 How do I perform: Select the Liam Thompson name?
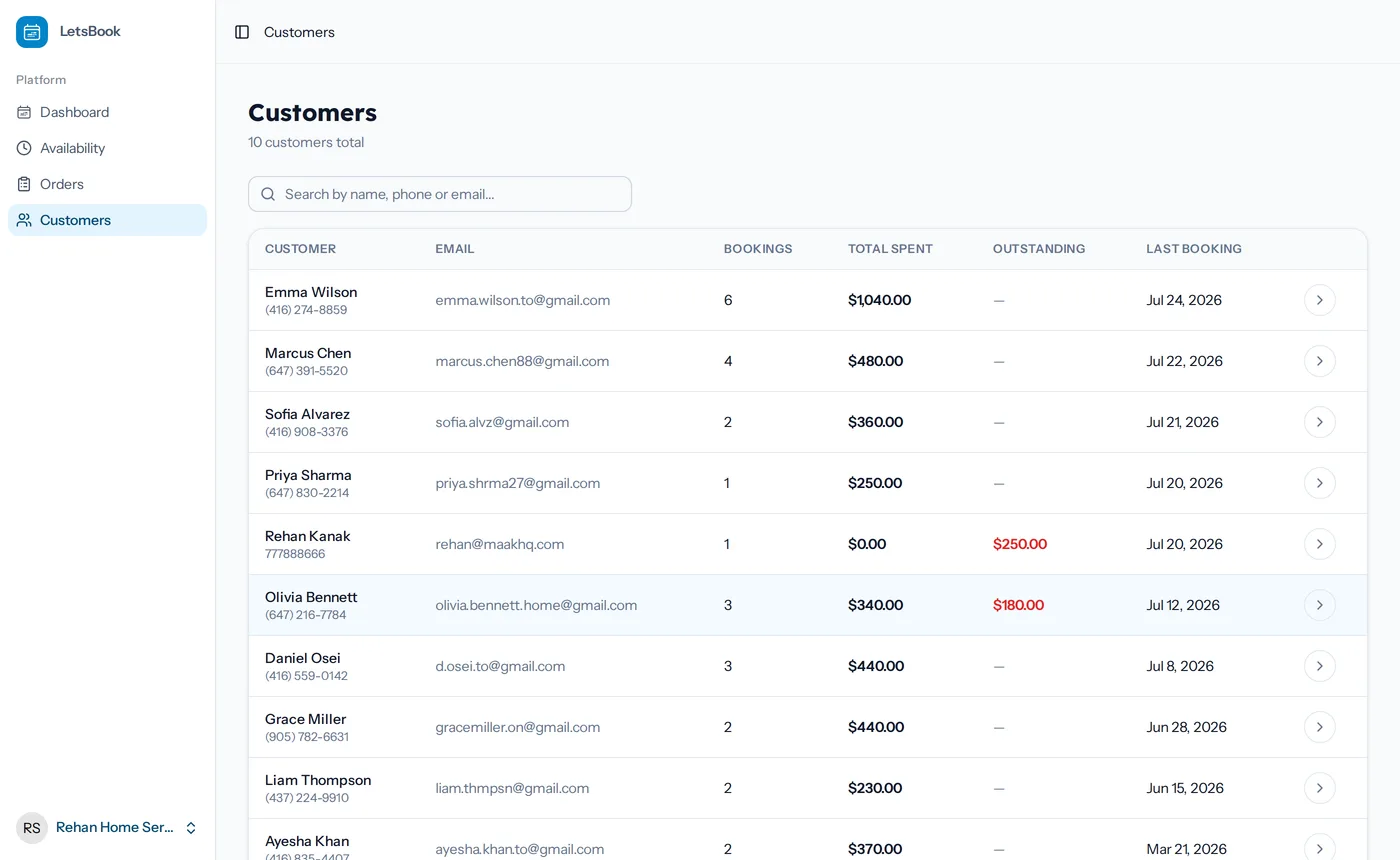click(x=318, y=780)
